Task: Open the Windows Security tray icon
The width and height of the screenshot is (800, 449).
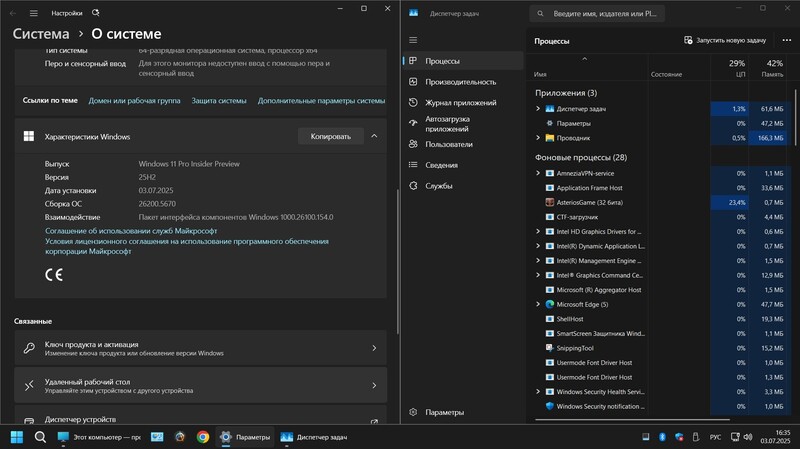Action: 679,437
